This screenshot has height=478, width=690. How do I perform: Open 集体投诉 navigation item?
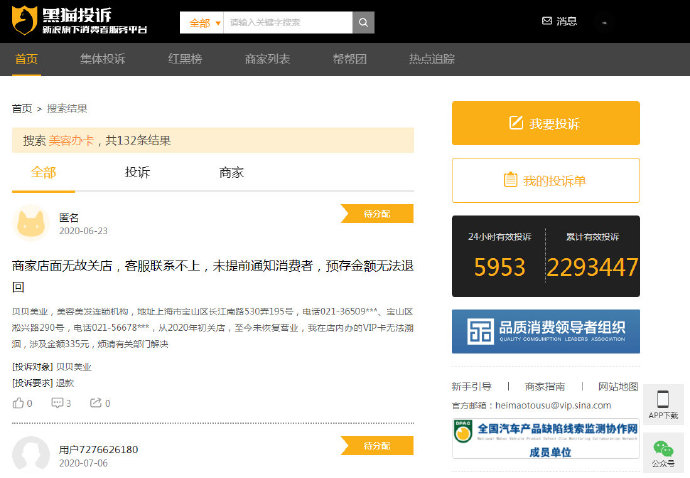[x=103, y=59]
